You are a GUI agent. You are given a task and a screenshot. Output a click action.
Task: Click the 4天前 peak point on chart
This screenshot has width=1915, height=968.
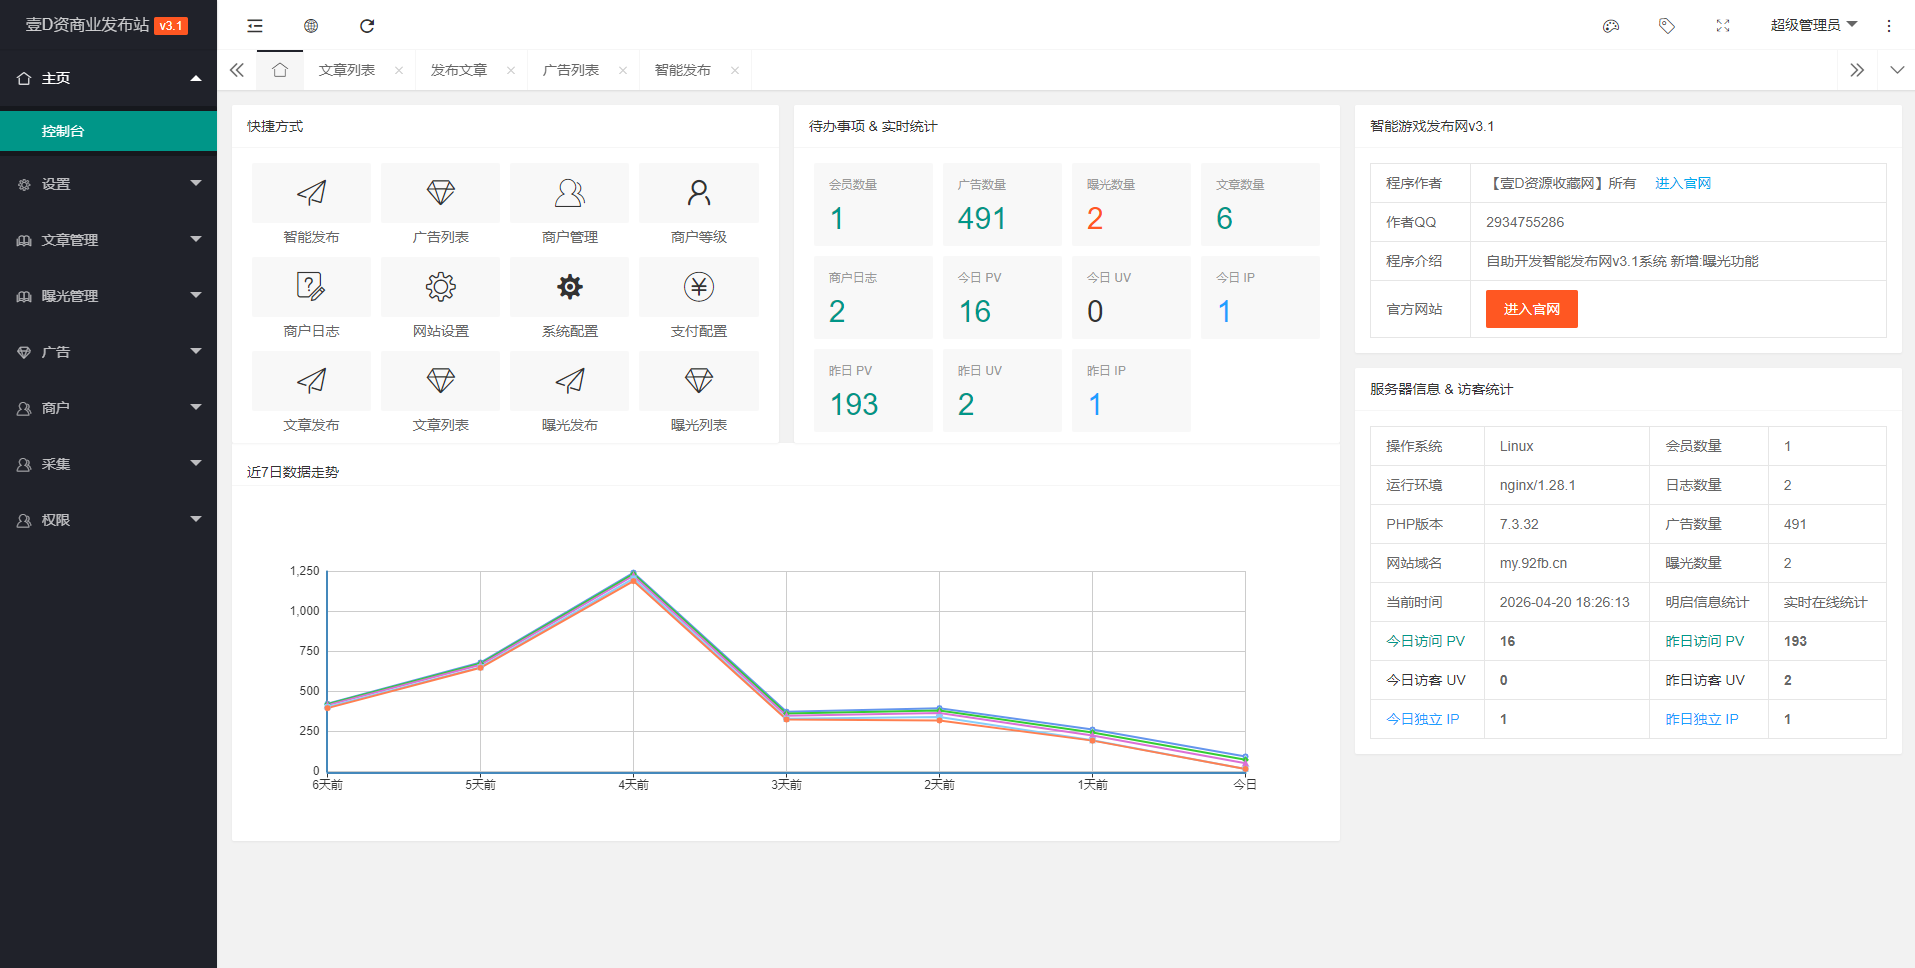pyautogui.click(x=633, y=575)
